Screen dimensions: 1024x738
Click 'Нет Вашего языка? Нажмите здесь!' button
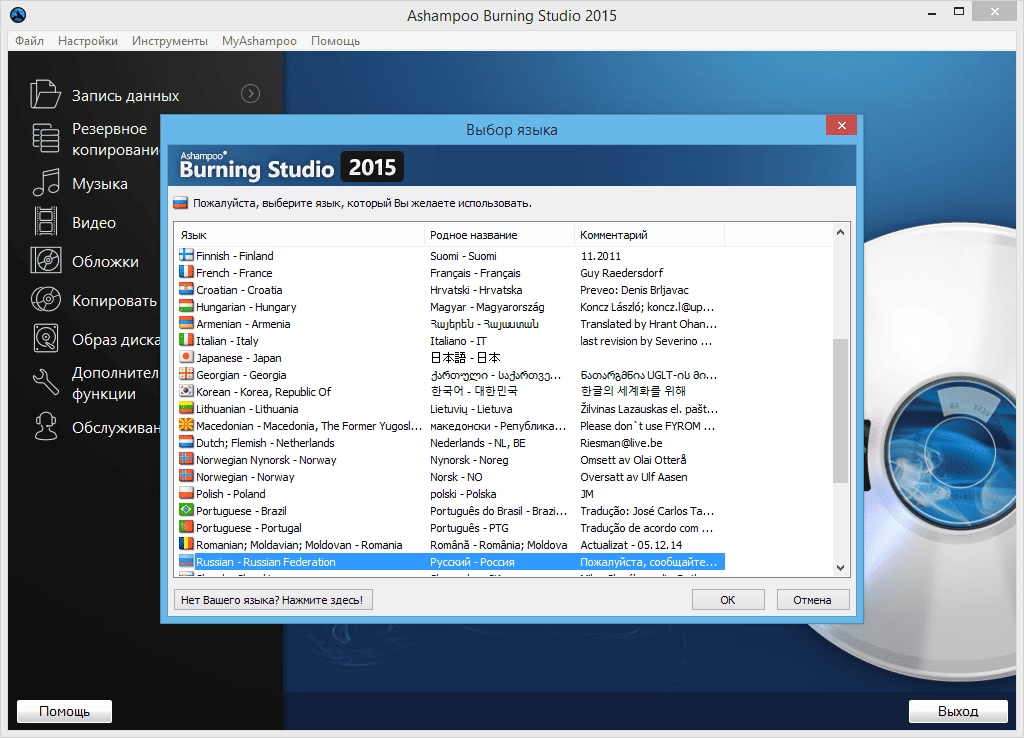tap(272, 600)
